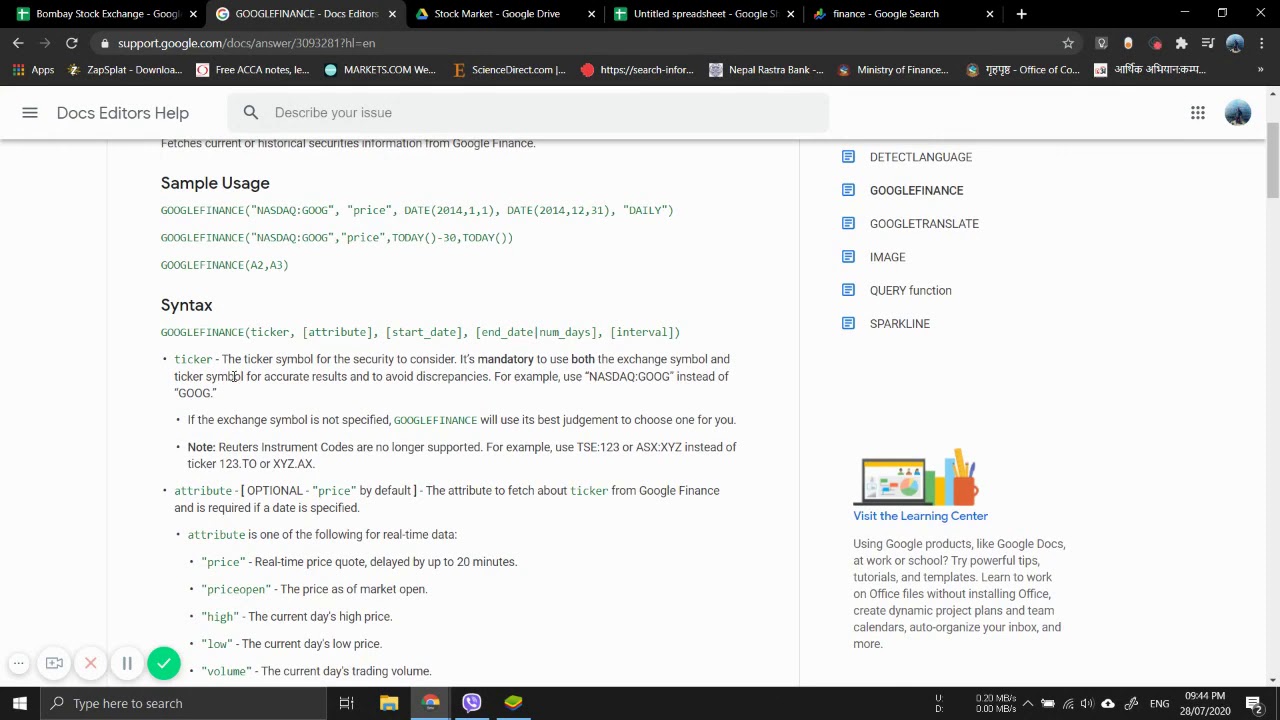Open recorder's more options ellipsis
1280x720 pixels.
[x=18, y=663]
